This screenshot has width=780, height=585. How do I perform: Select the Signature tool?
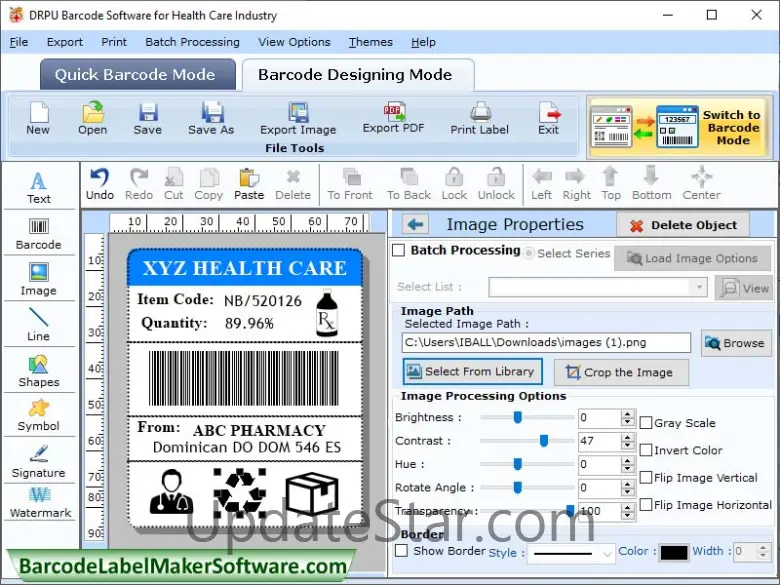coord(39,462)
